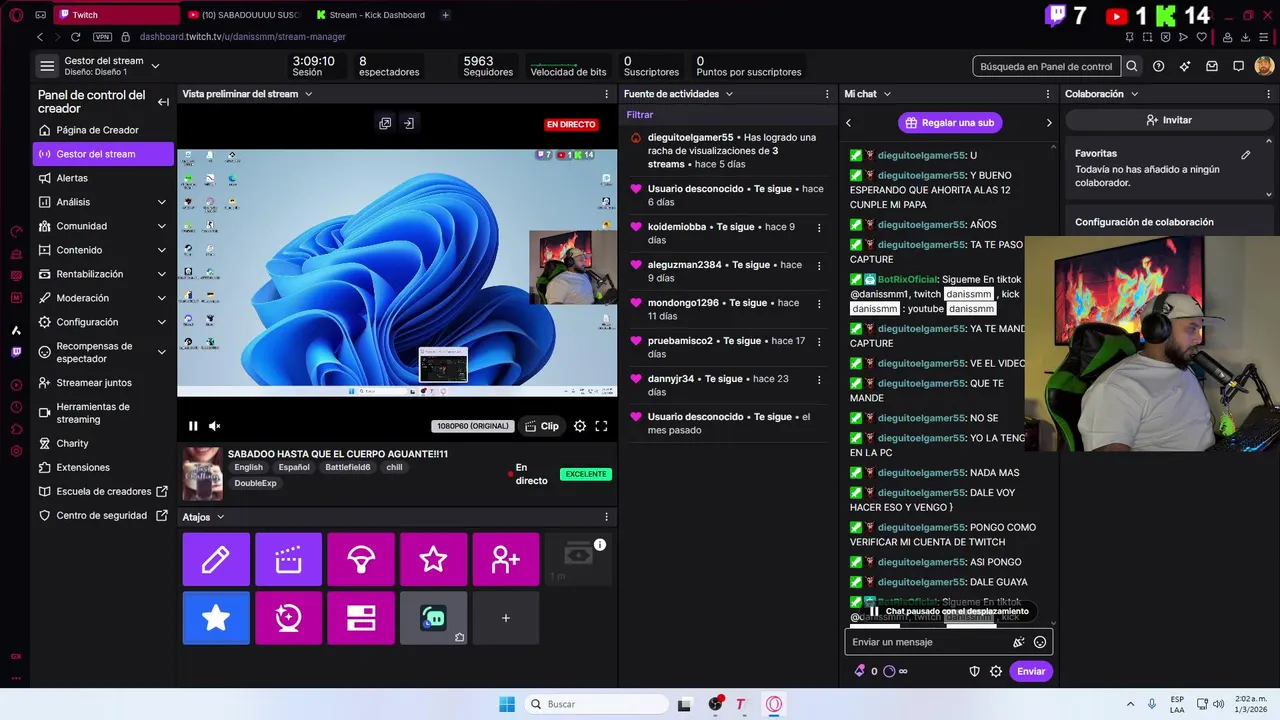Click the dashboard search magnifier icon
Viewport: 1280px width, 720px height.
coord(1131,66)
